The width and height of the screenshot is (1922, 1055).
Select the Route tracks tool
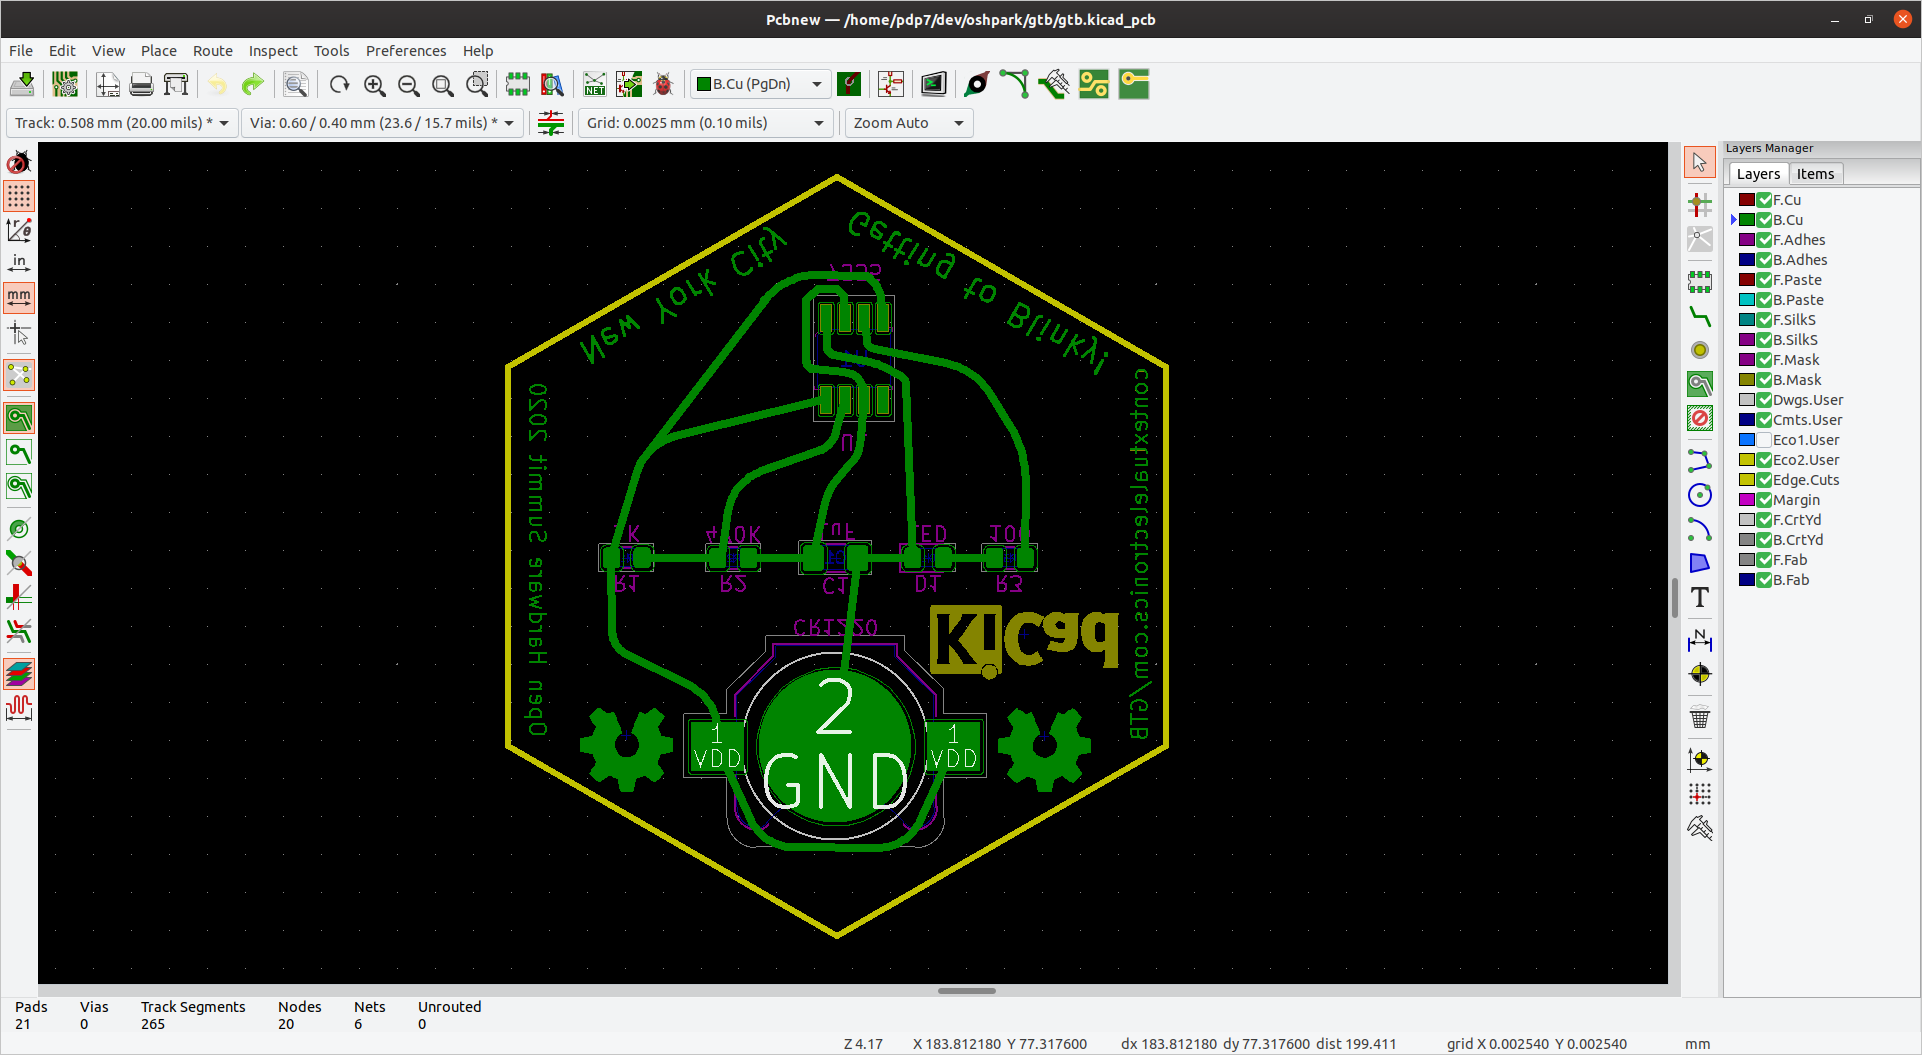coord(1699,317)
